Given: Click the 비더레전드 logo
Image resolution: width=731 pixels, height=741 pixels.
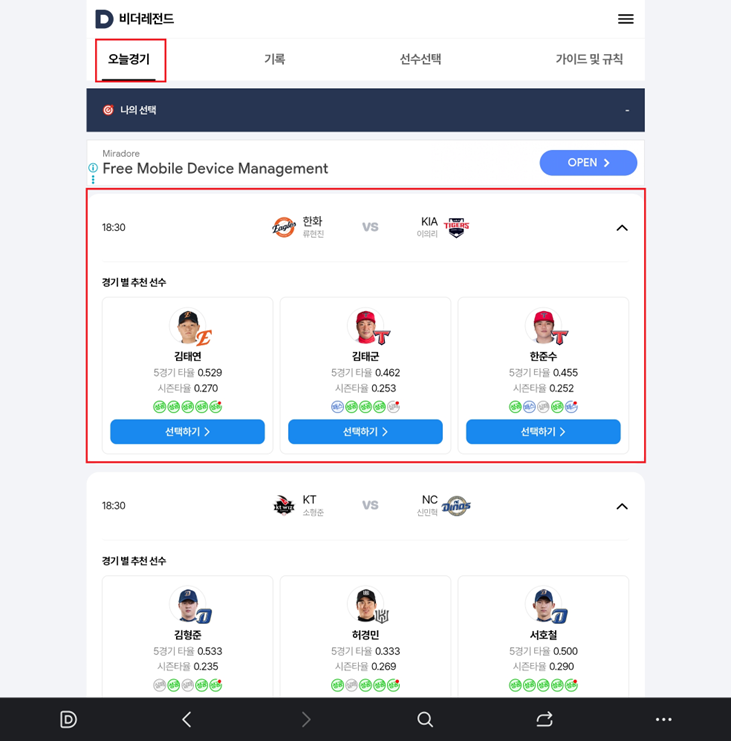Looking at the screenshot, I should coord(135,19).
